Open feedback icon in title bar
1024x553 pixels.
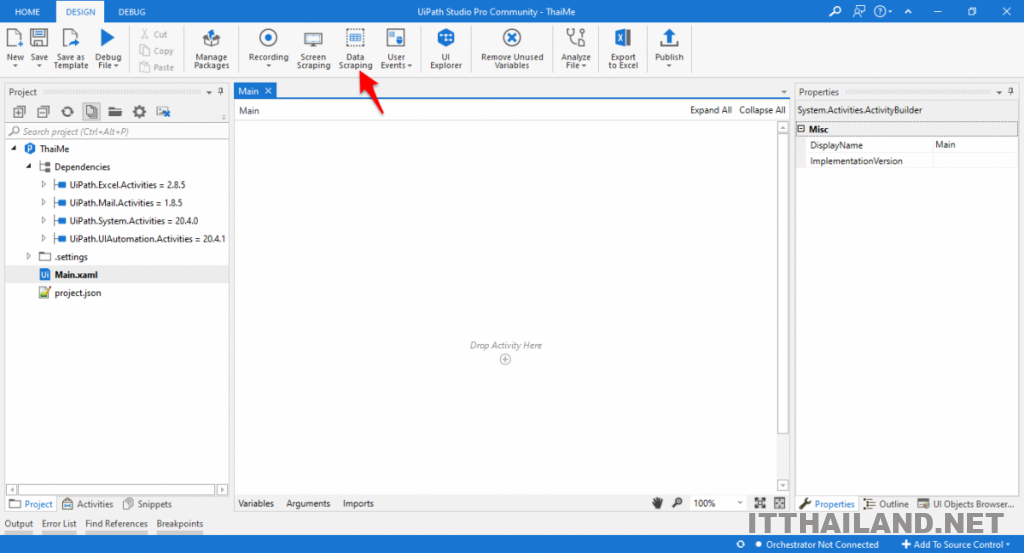(859, 11)
